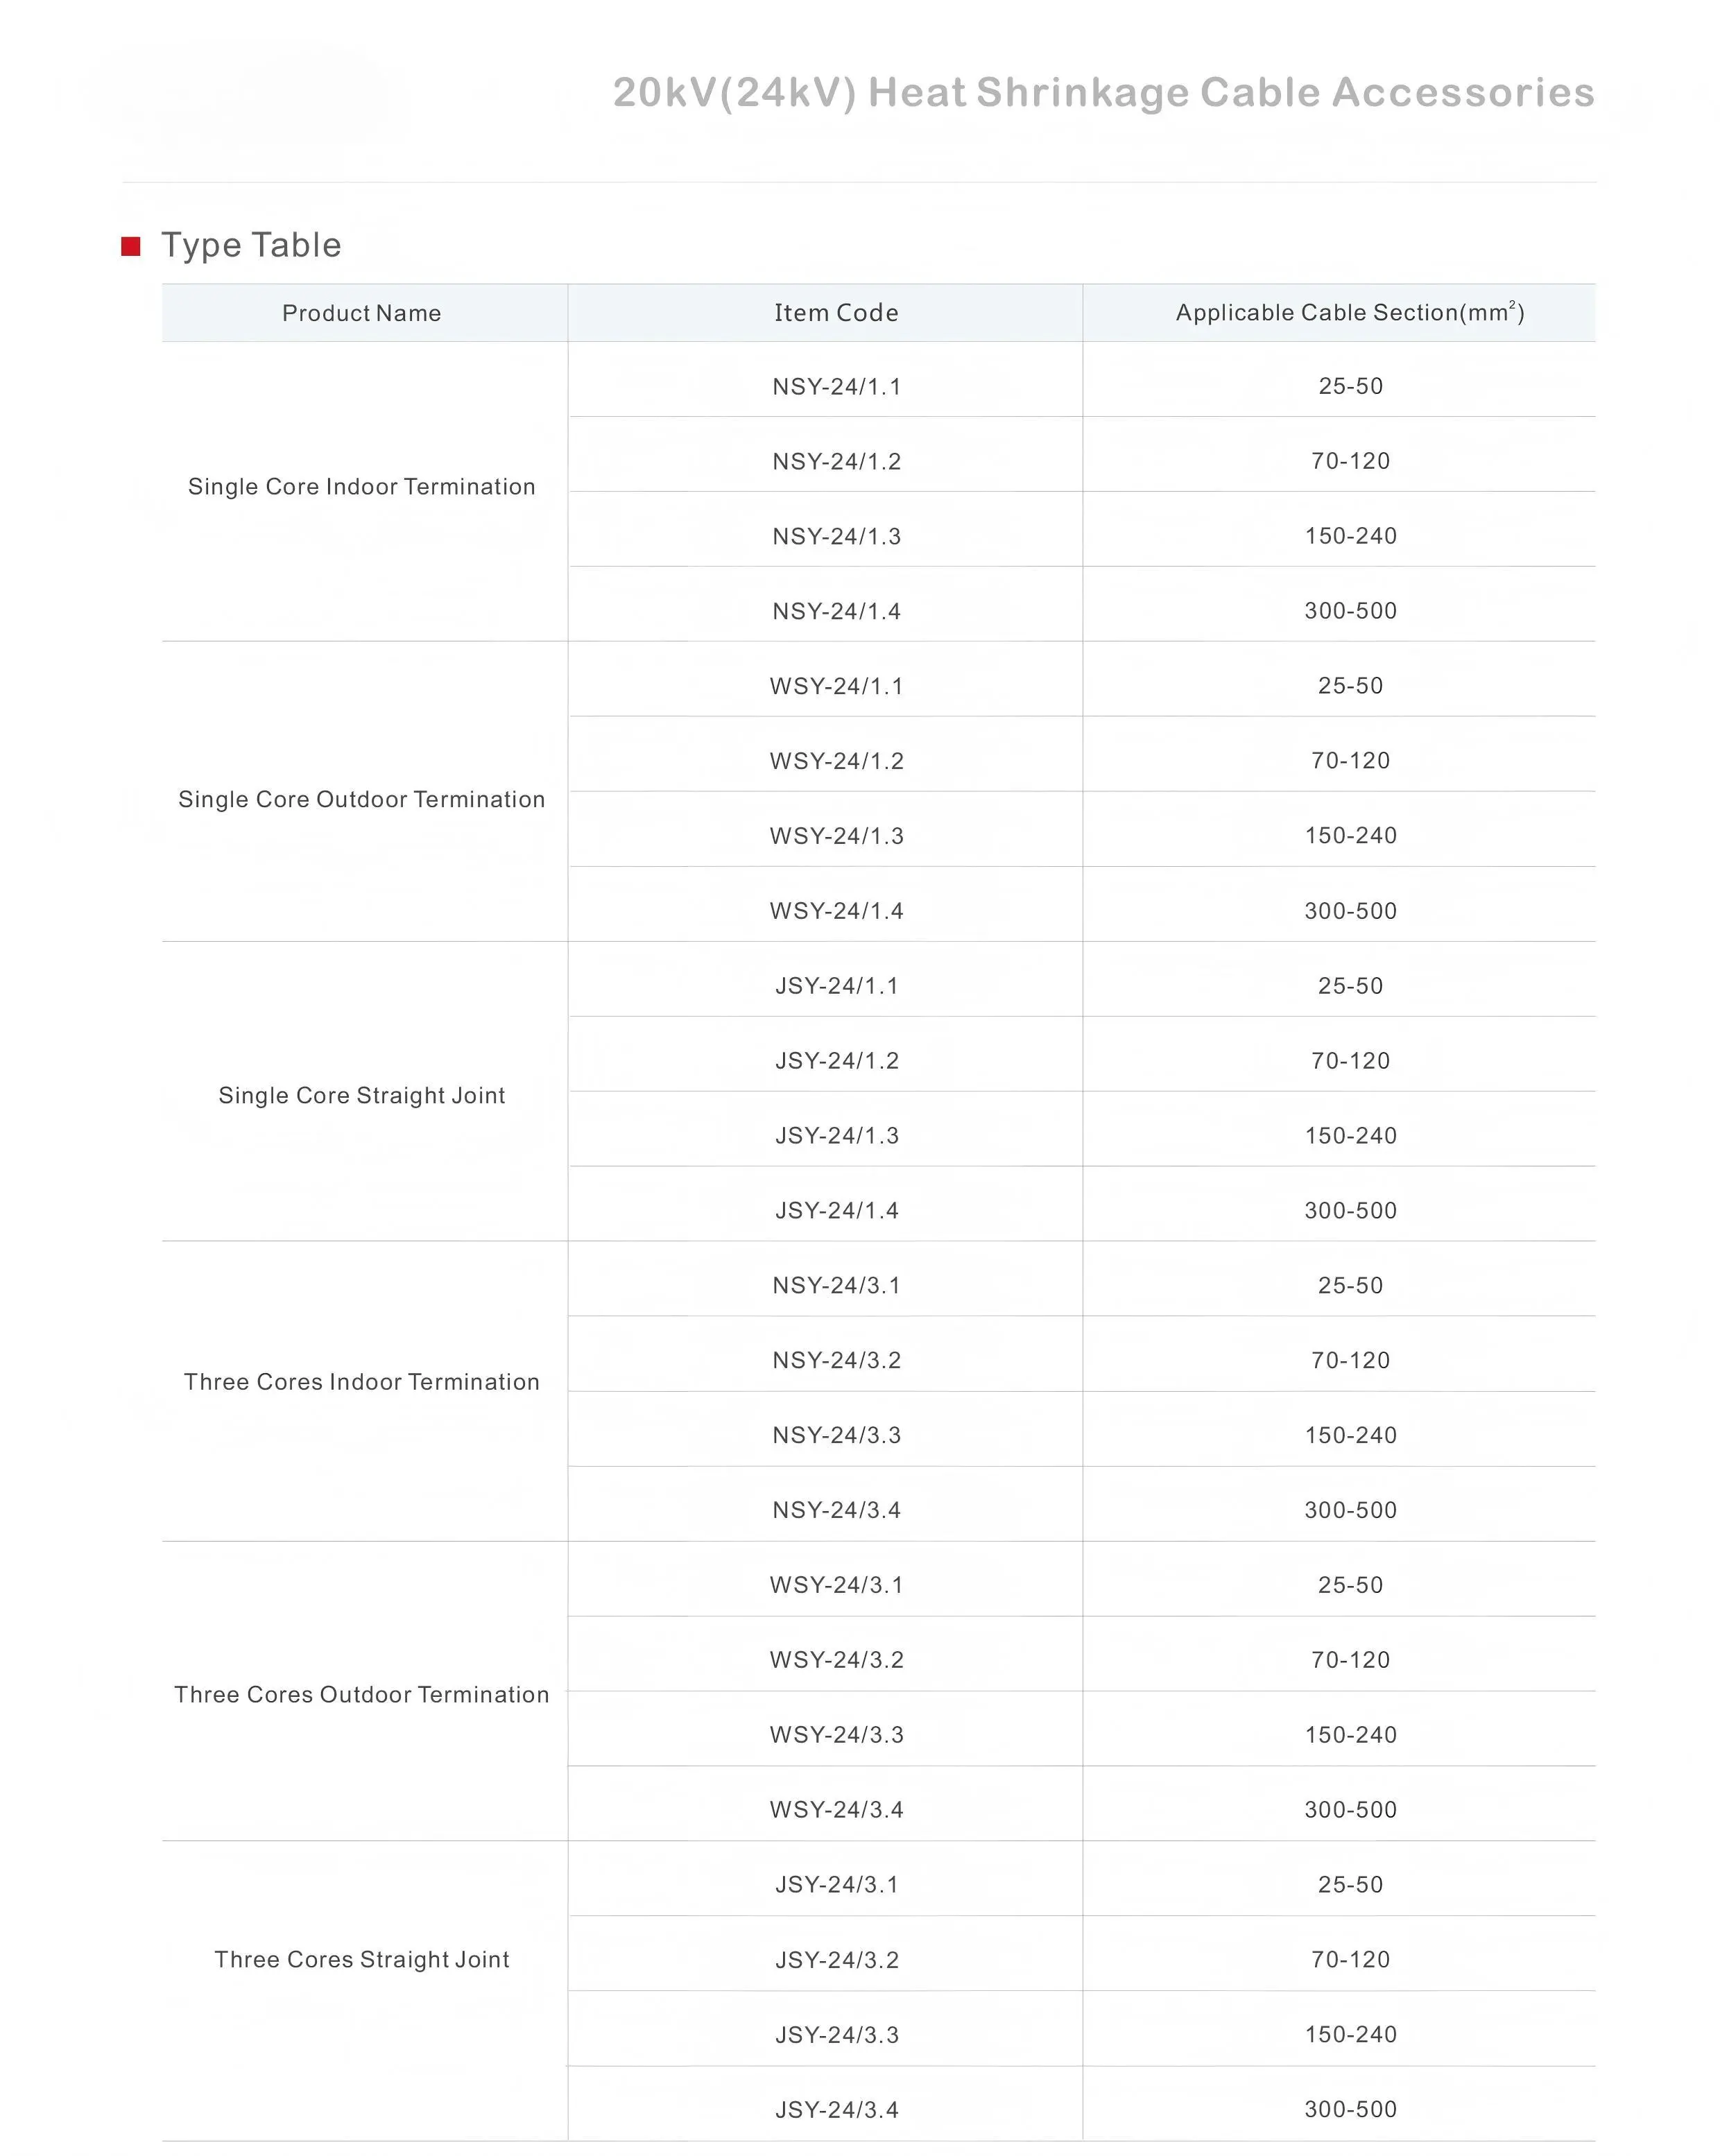Image resolution: width=1720 pixels, height=2156 pixels.
Task: Click item code JSY-24/3.2
Action: (836, 1961)
